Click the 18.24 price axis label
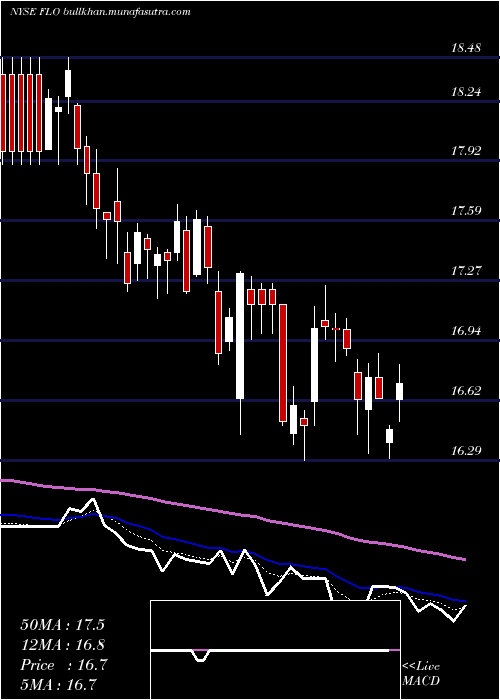Image resolution: width=500 pixels, height=700 pixels. pos(466,92)
